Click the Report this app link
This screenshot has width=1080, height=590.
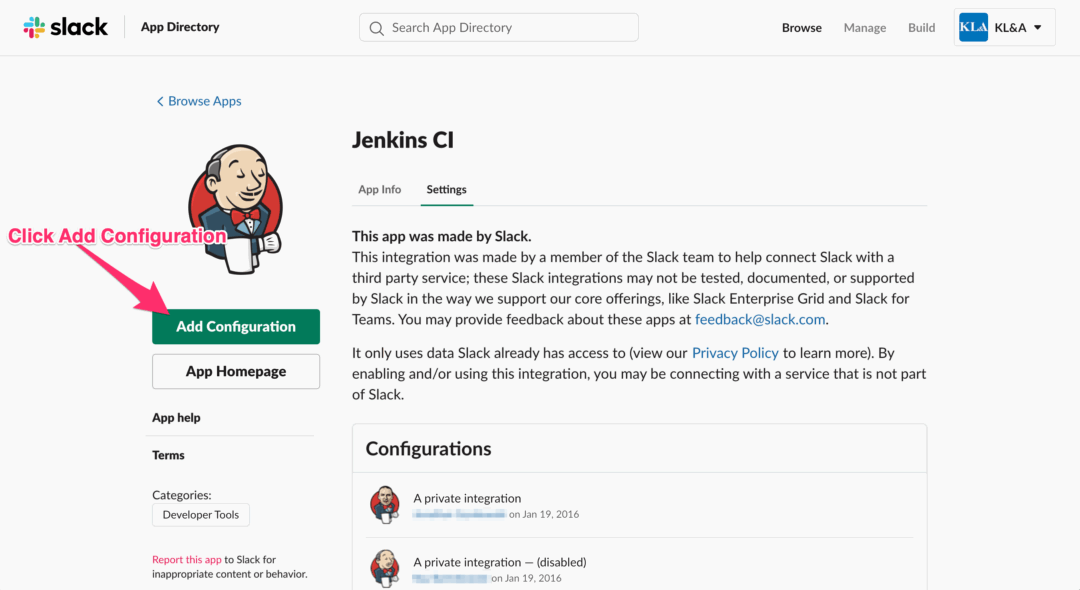(187, 560)
